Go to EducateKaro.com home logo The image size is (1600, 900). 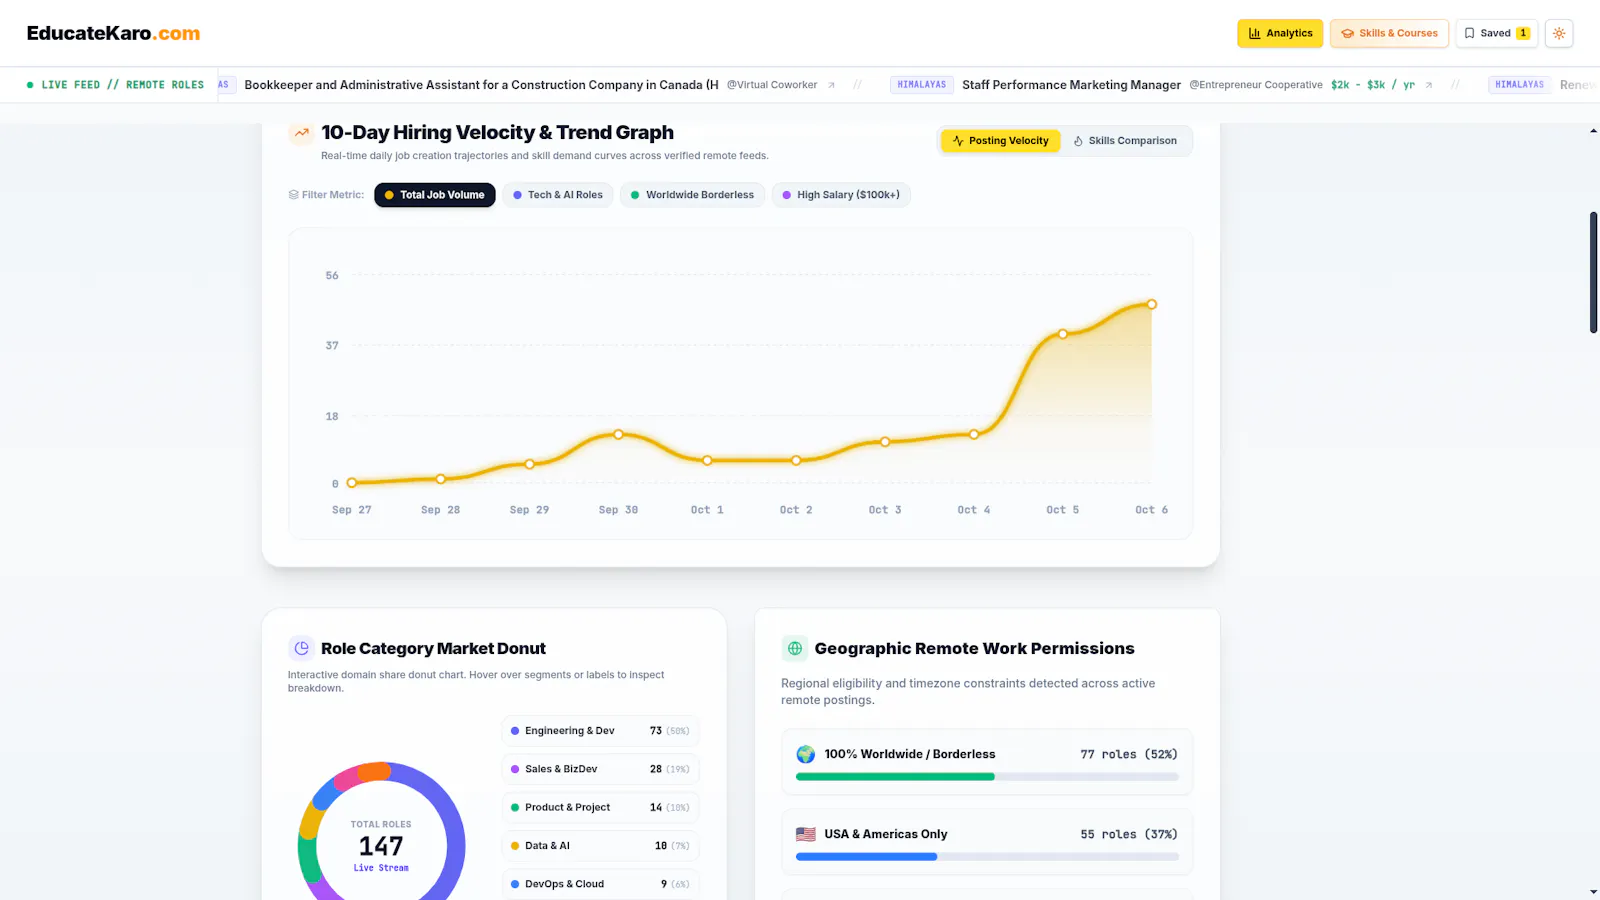point(113,33)
